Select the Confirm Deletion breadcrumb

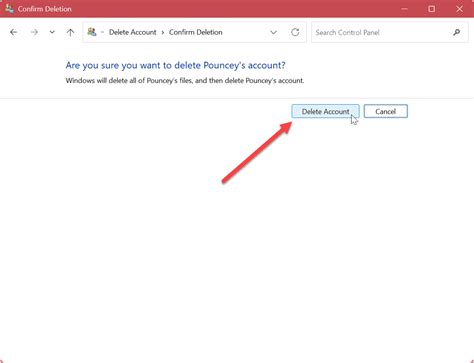pyautogui.click(x=196, y=32)
